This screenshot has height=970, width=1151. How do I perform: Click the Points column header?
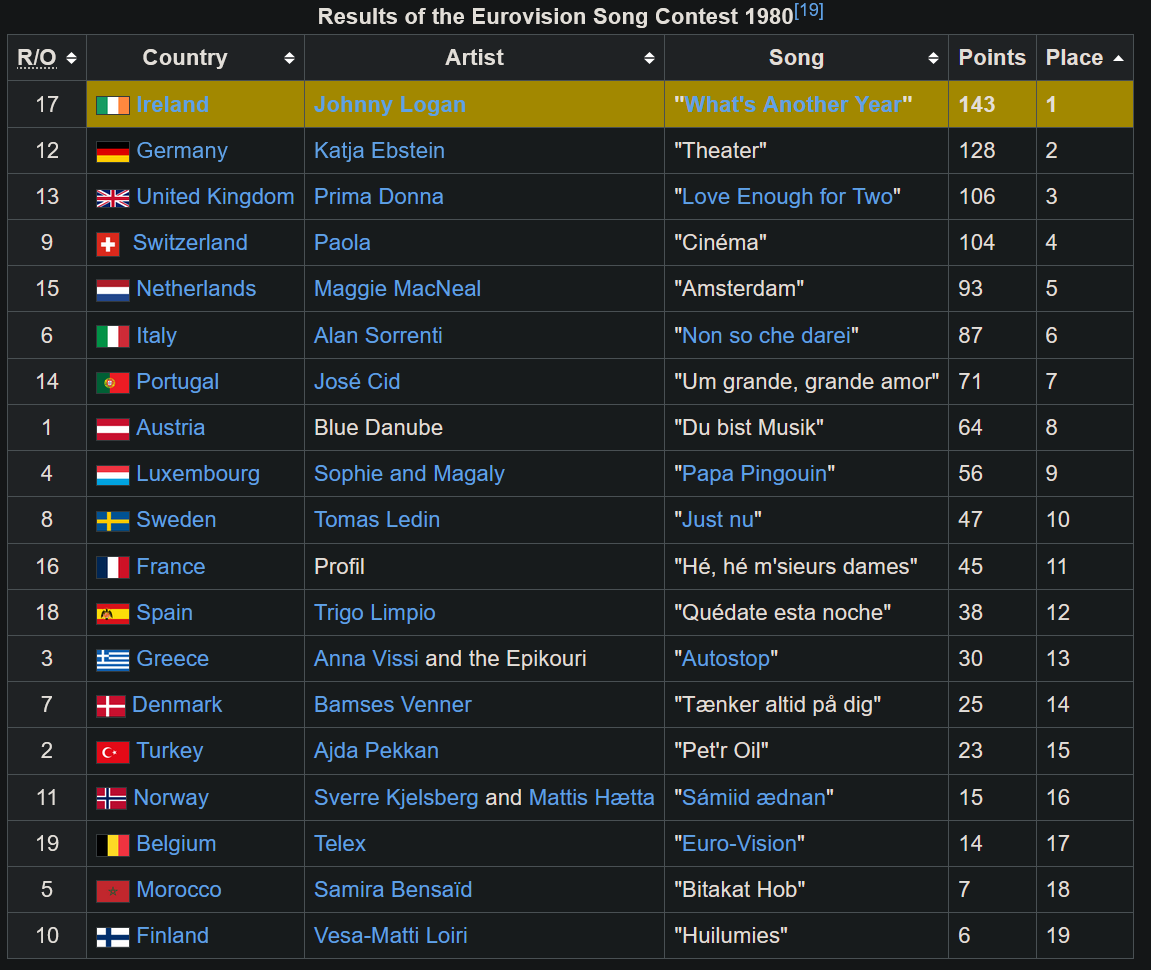[991, 58]
